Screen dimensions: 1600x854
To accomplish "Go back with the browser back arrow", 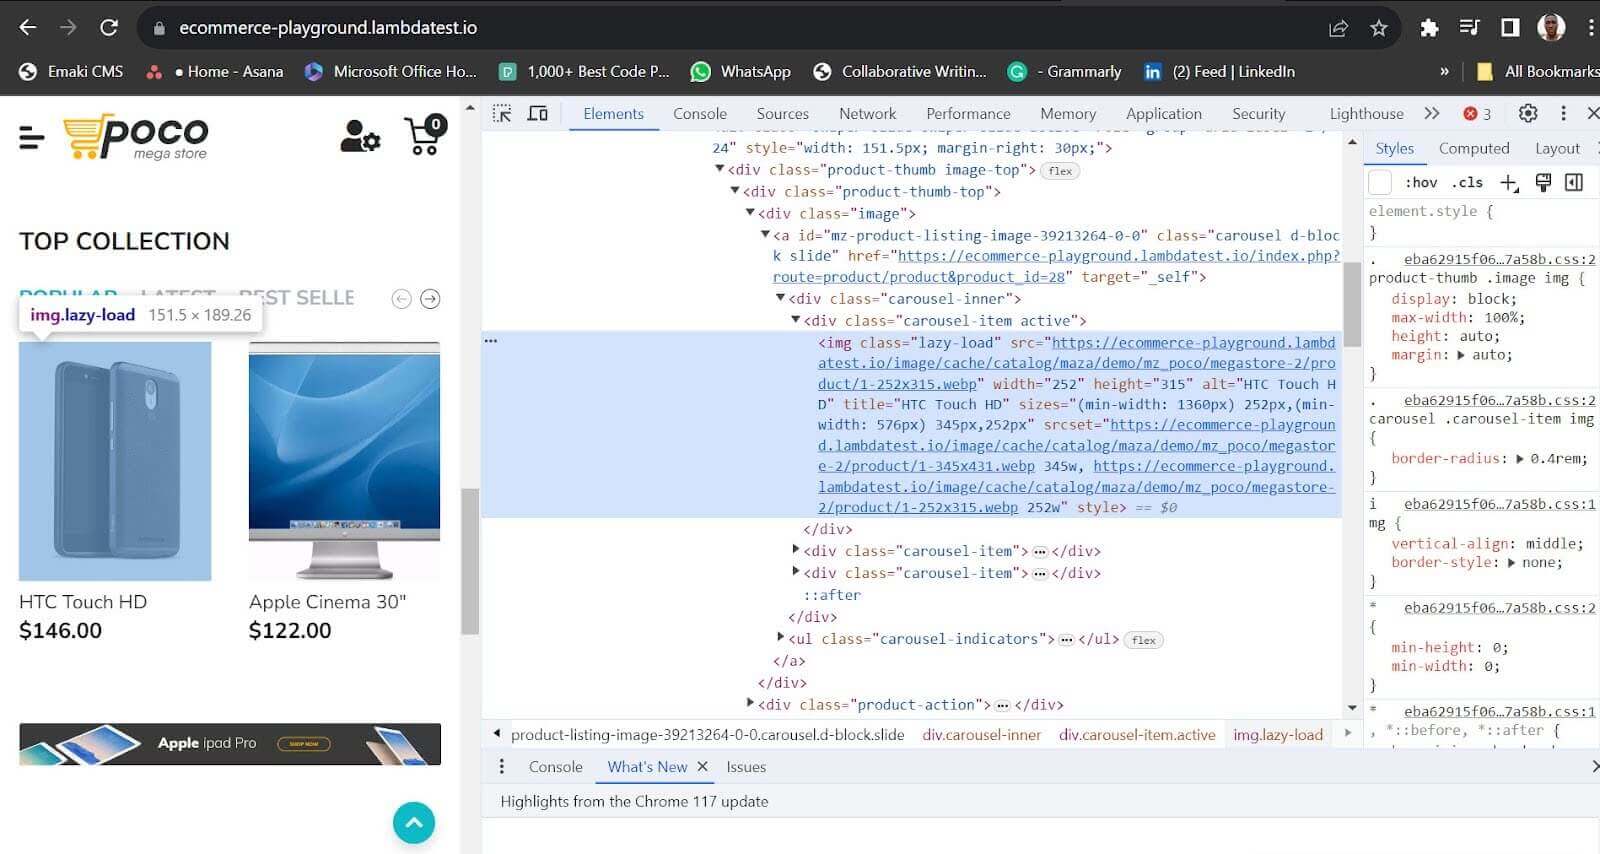I will point(28,28).
